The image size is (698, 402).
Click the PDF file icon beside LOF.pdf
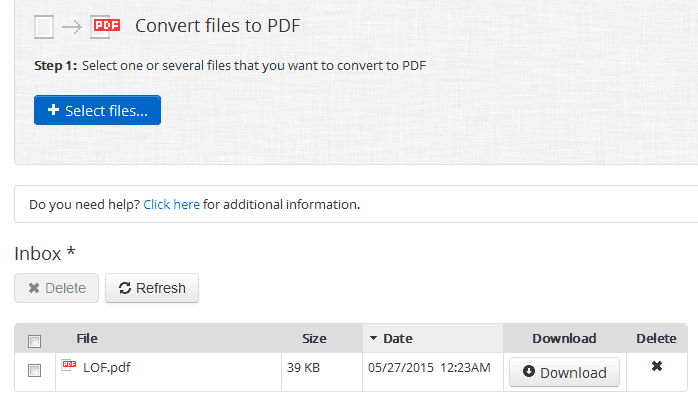pos(69,365)
